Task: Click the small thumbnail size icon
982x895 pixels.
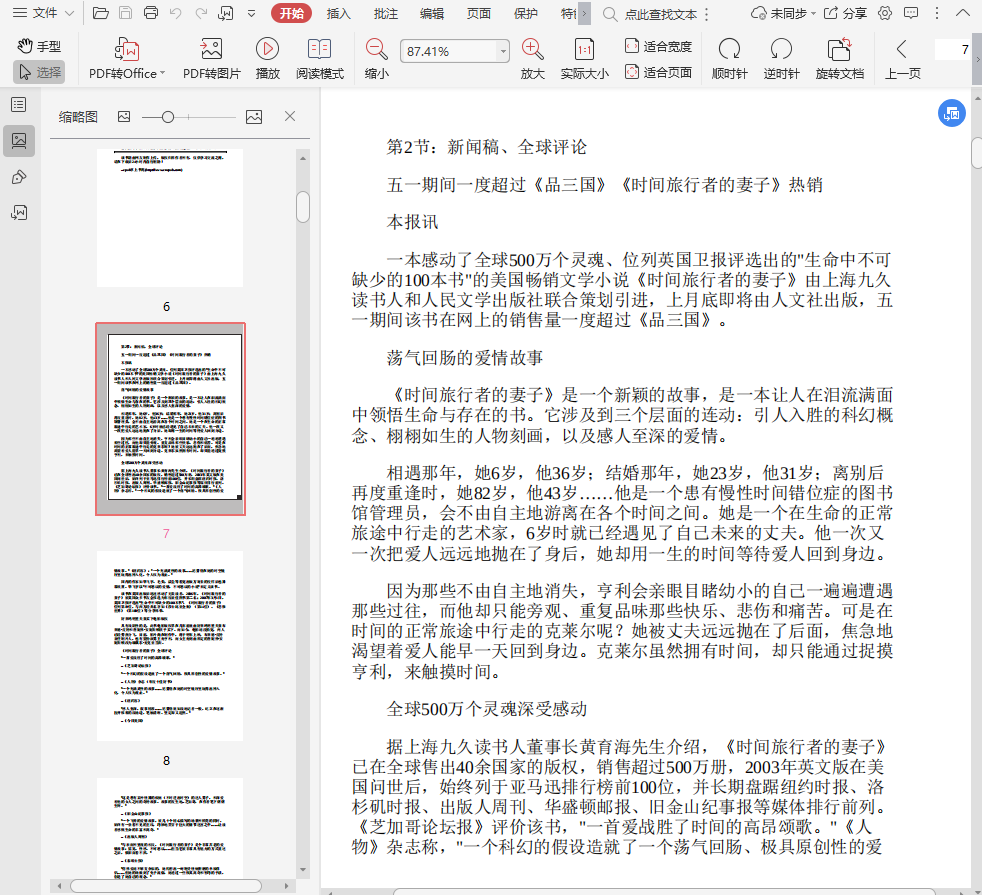Action: tap(124, 116)
